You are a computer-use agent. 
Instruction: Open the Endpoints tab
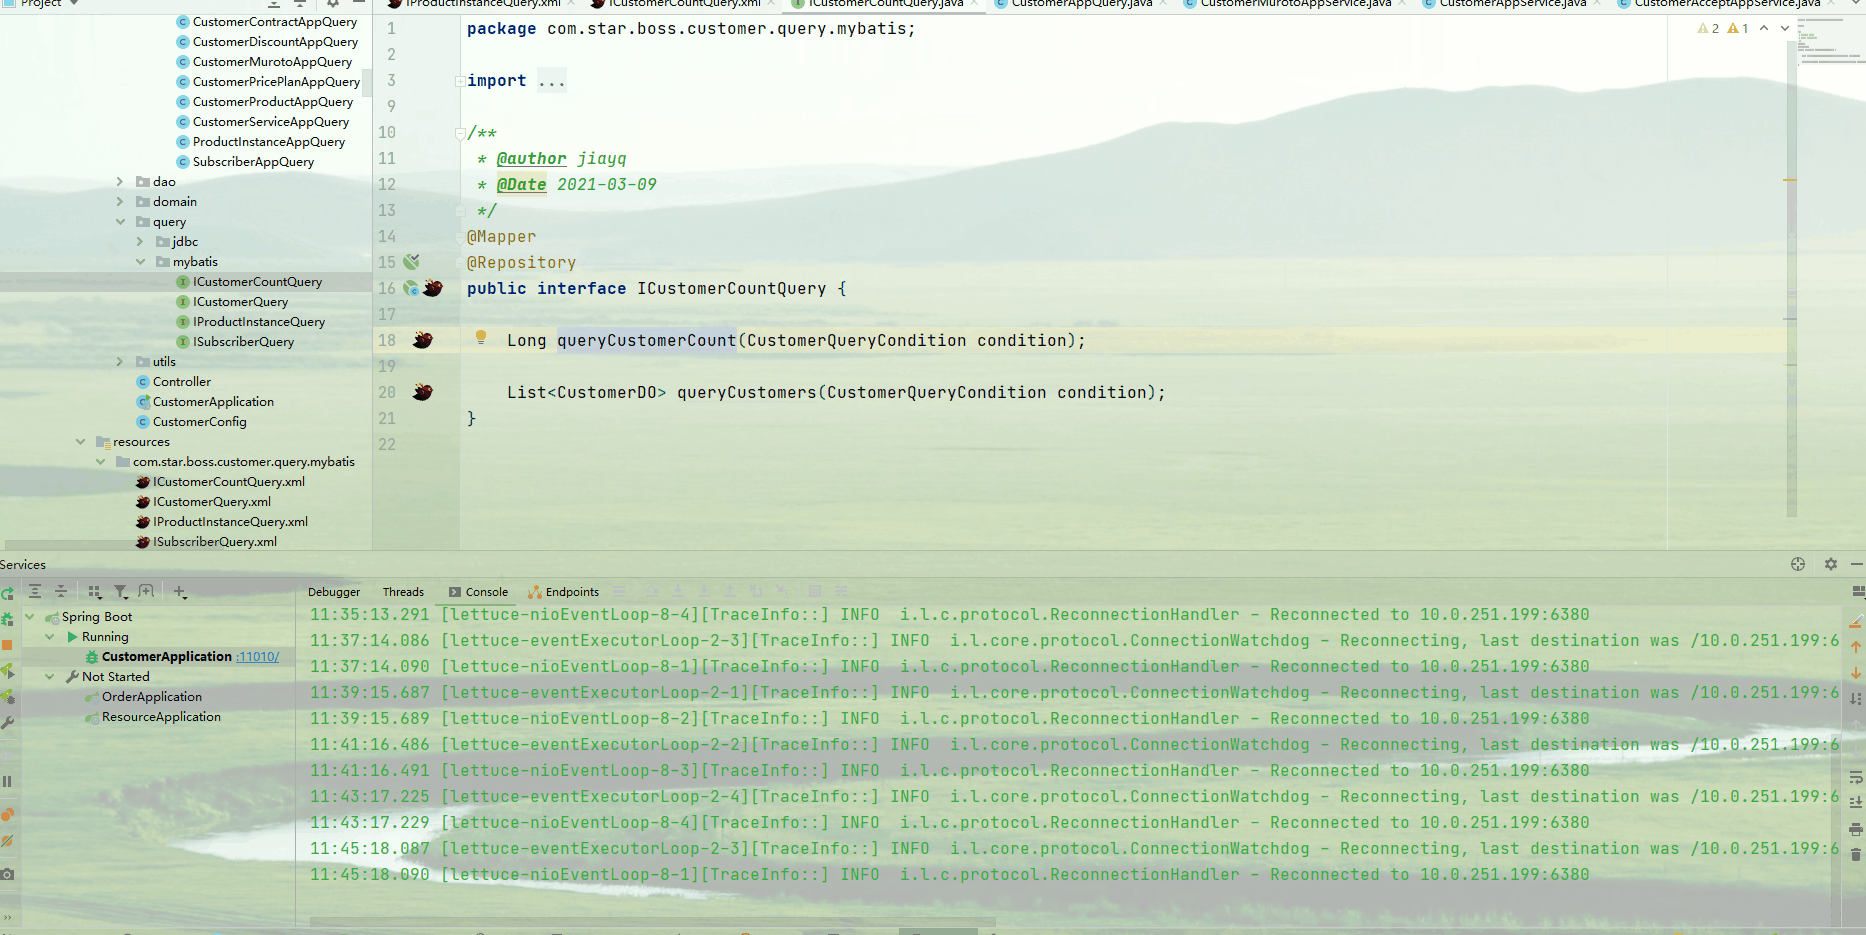pyautogui.click(x=564, y=592)
